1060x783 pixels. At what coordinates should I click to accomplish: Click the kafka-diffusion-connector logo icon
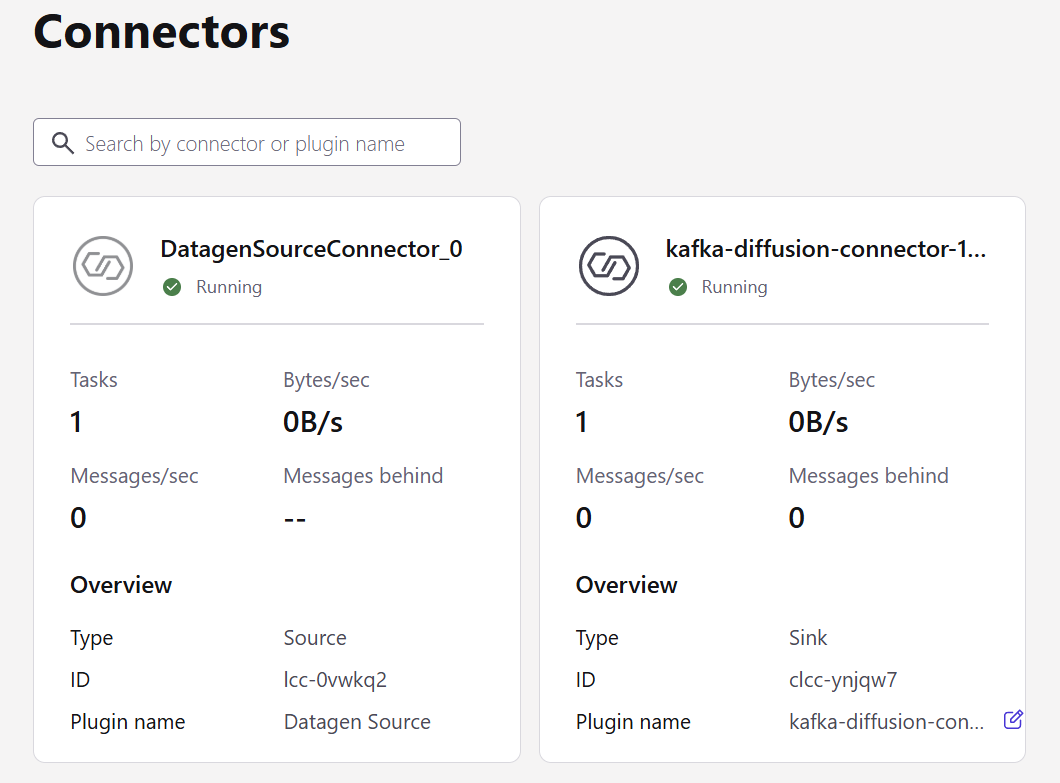point(609,266)
